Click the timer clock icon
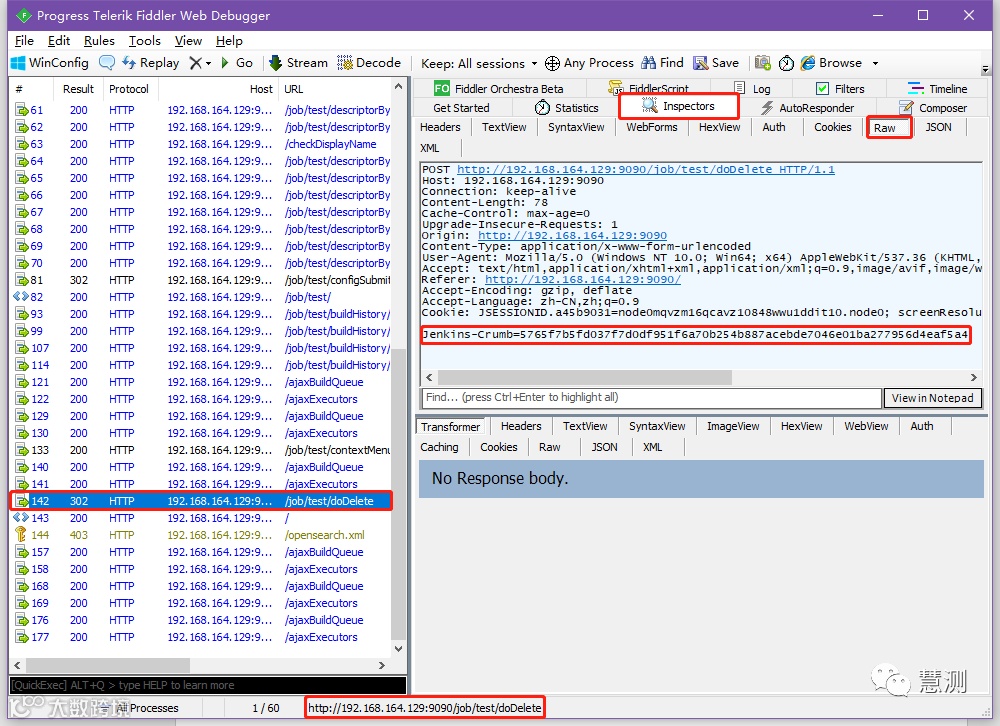Viewport: 1000px width, 726px height. click(786, 63)
